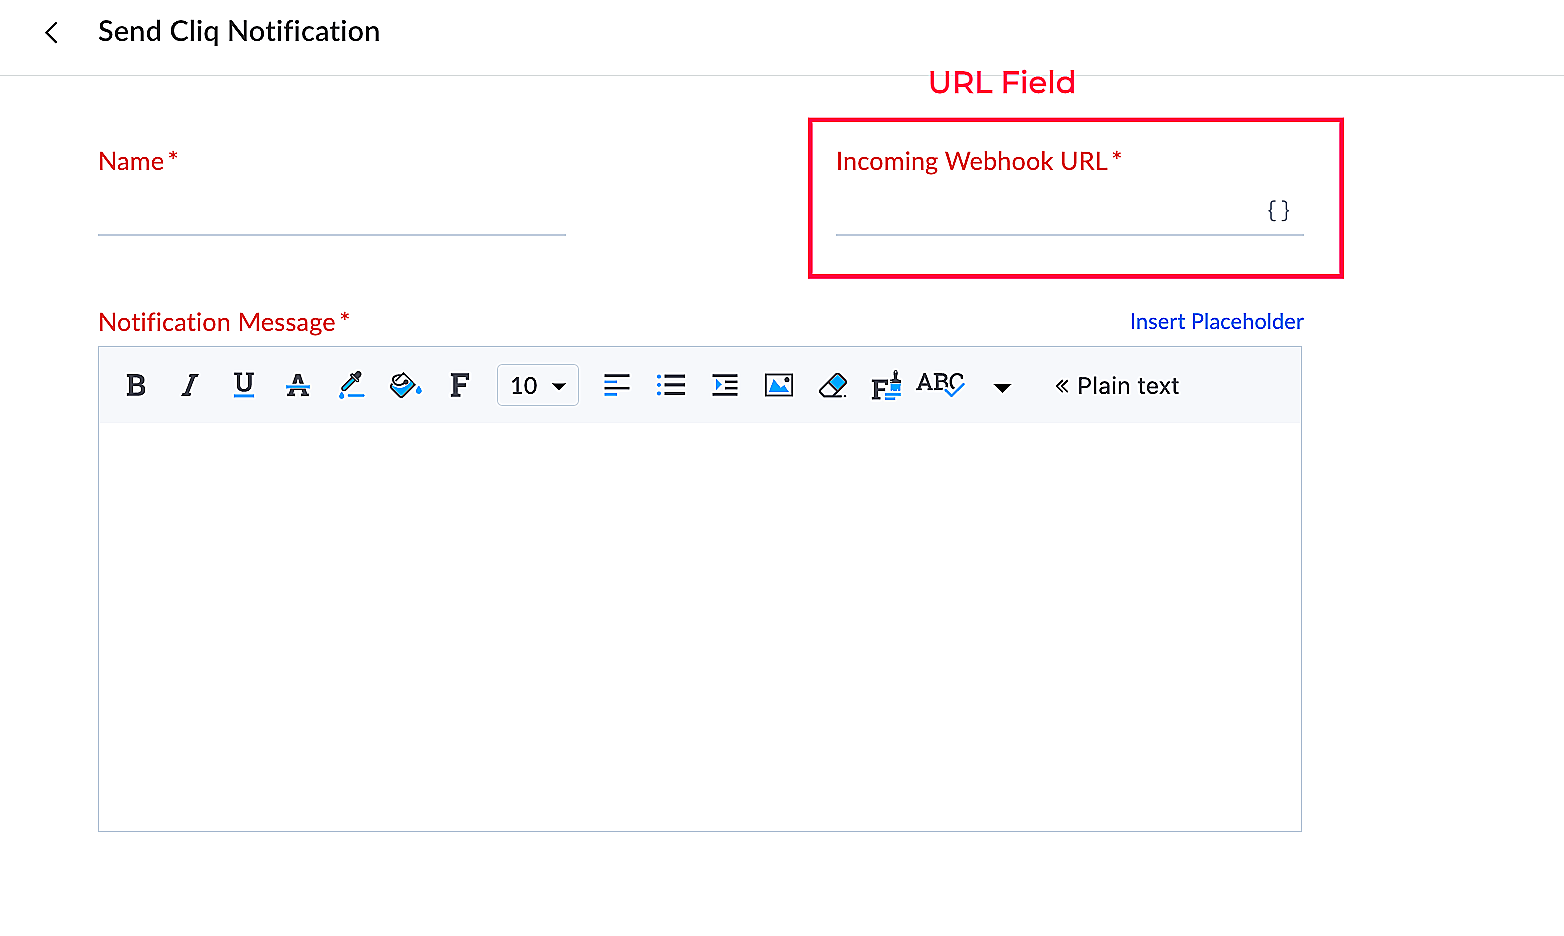Open the curly braces placeholder picker
Viewport: 1564px width, 936px height.
click(1278, 211)
